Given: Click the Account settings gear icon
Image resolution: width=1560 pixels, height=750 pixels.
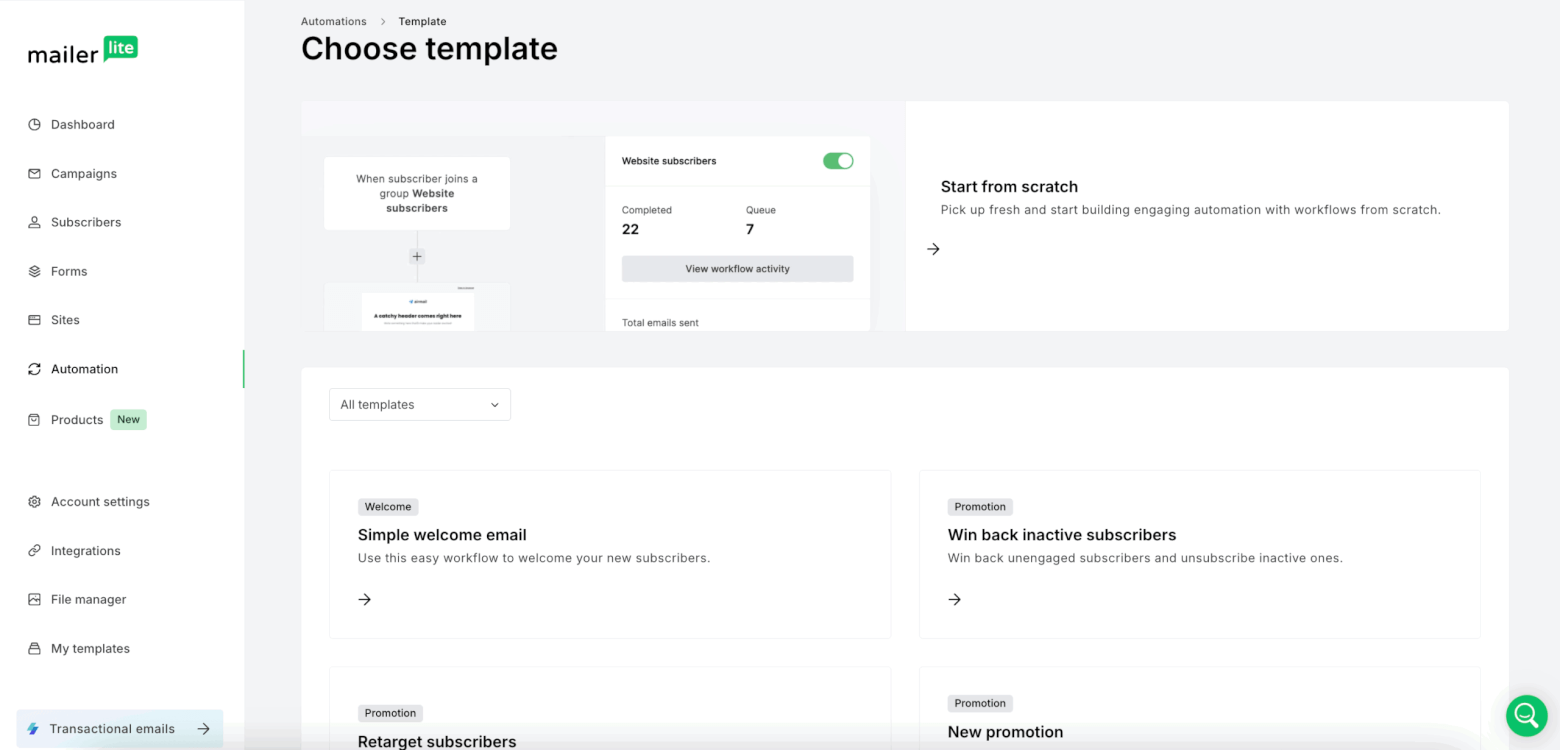Looking at the screenshot, I should coord(34,502).
